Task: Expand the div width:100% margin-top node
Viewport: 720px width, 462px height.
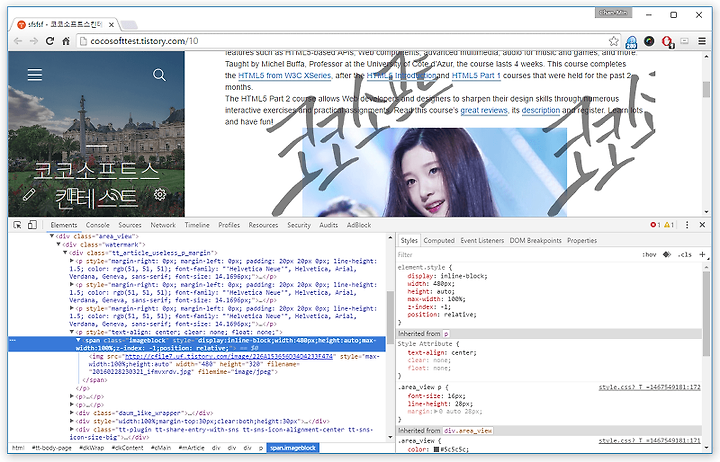Action: click(x=72, y=421)
